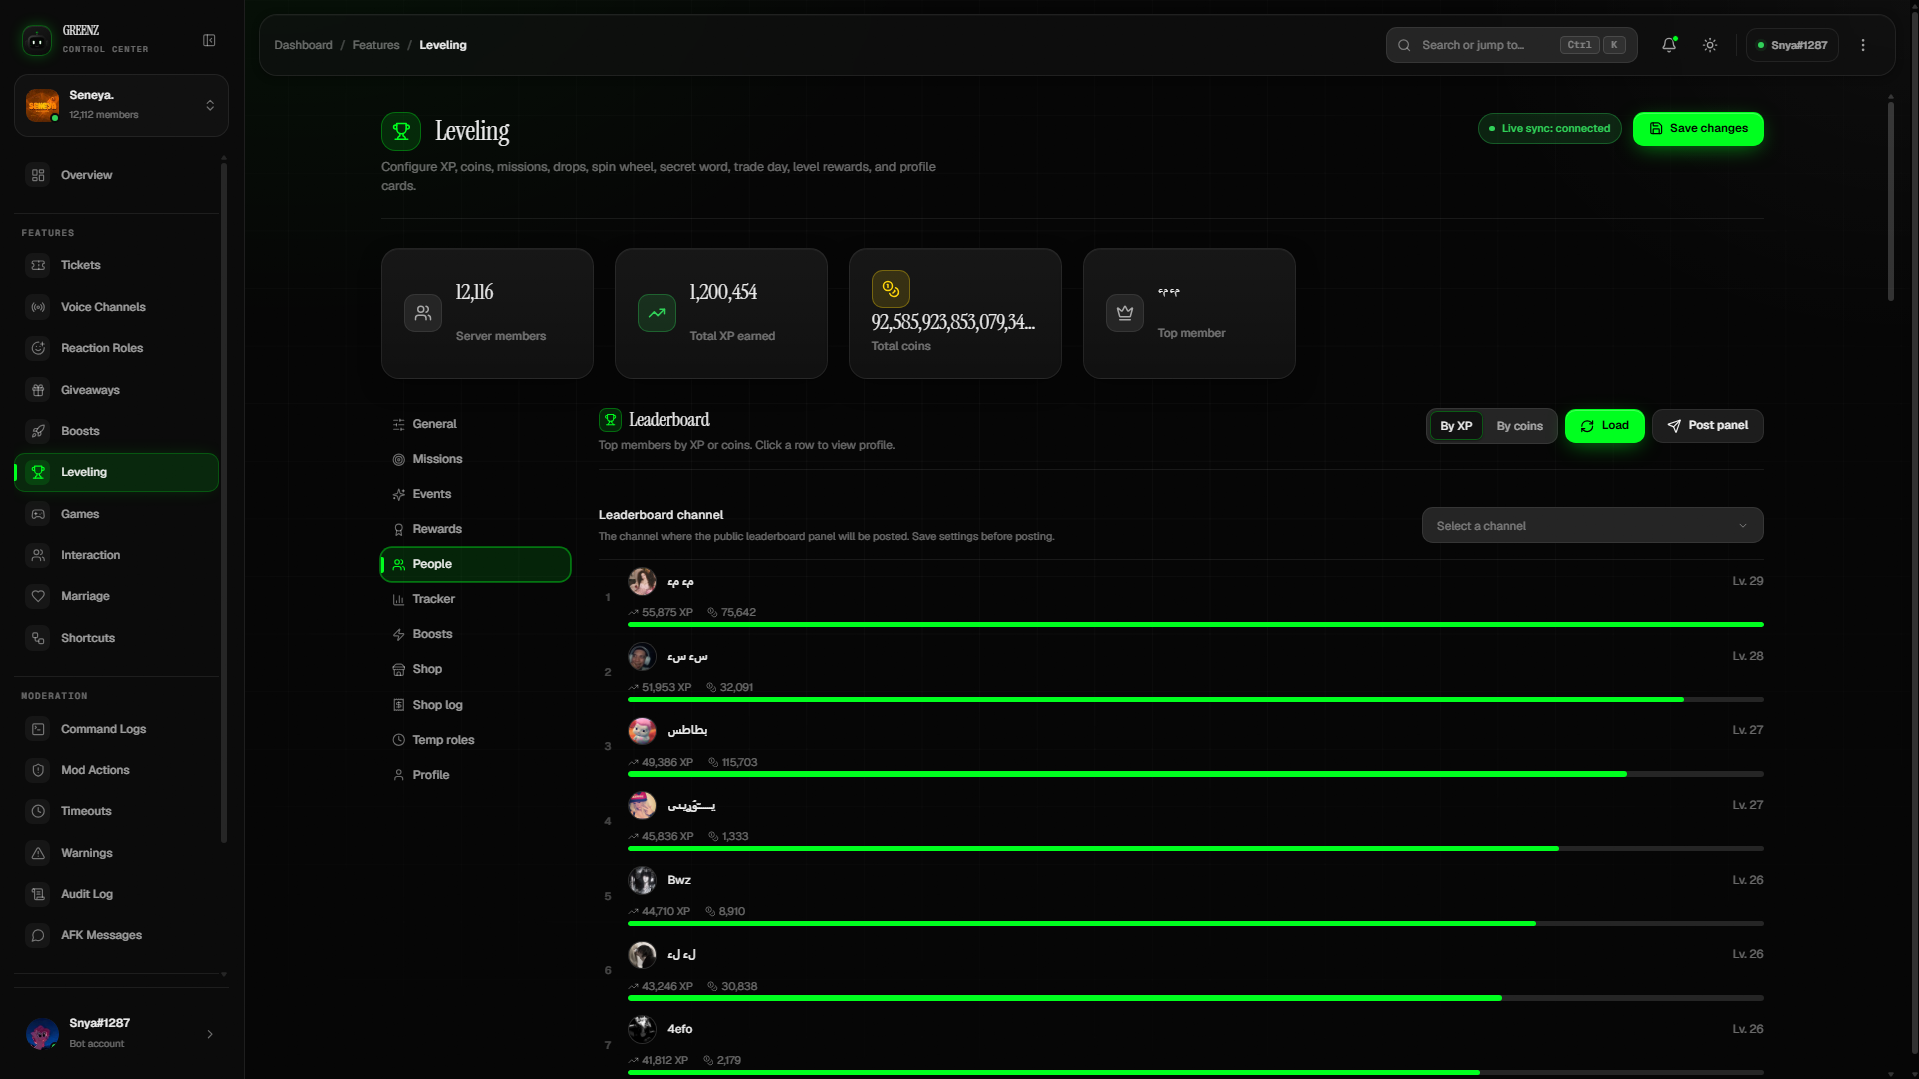Click the Reaction Roles icon
This screenshot has height=1079, width=1919.
38,348
